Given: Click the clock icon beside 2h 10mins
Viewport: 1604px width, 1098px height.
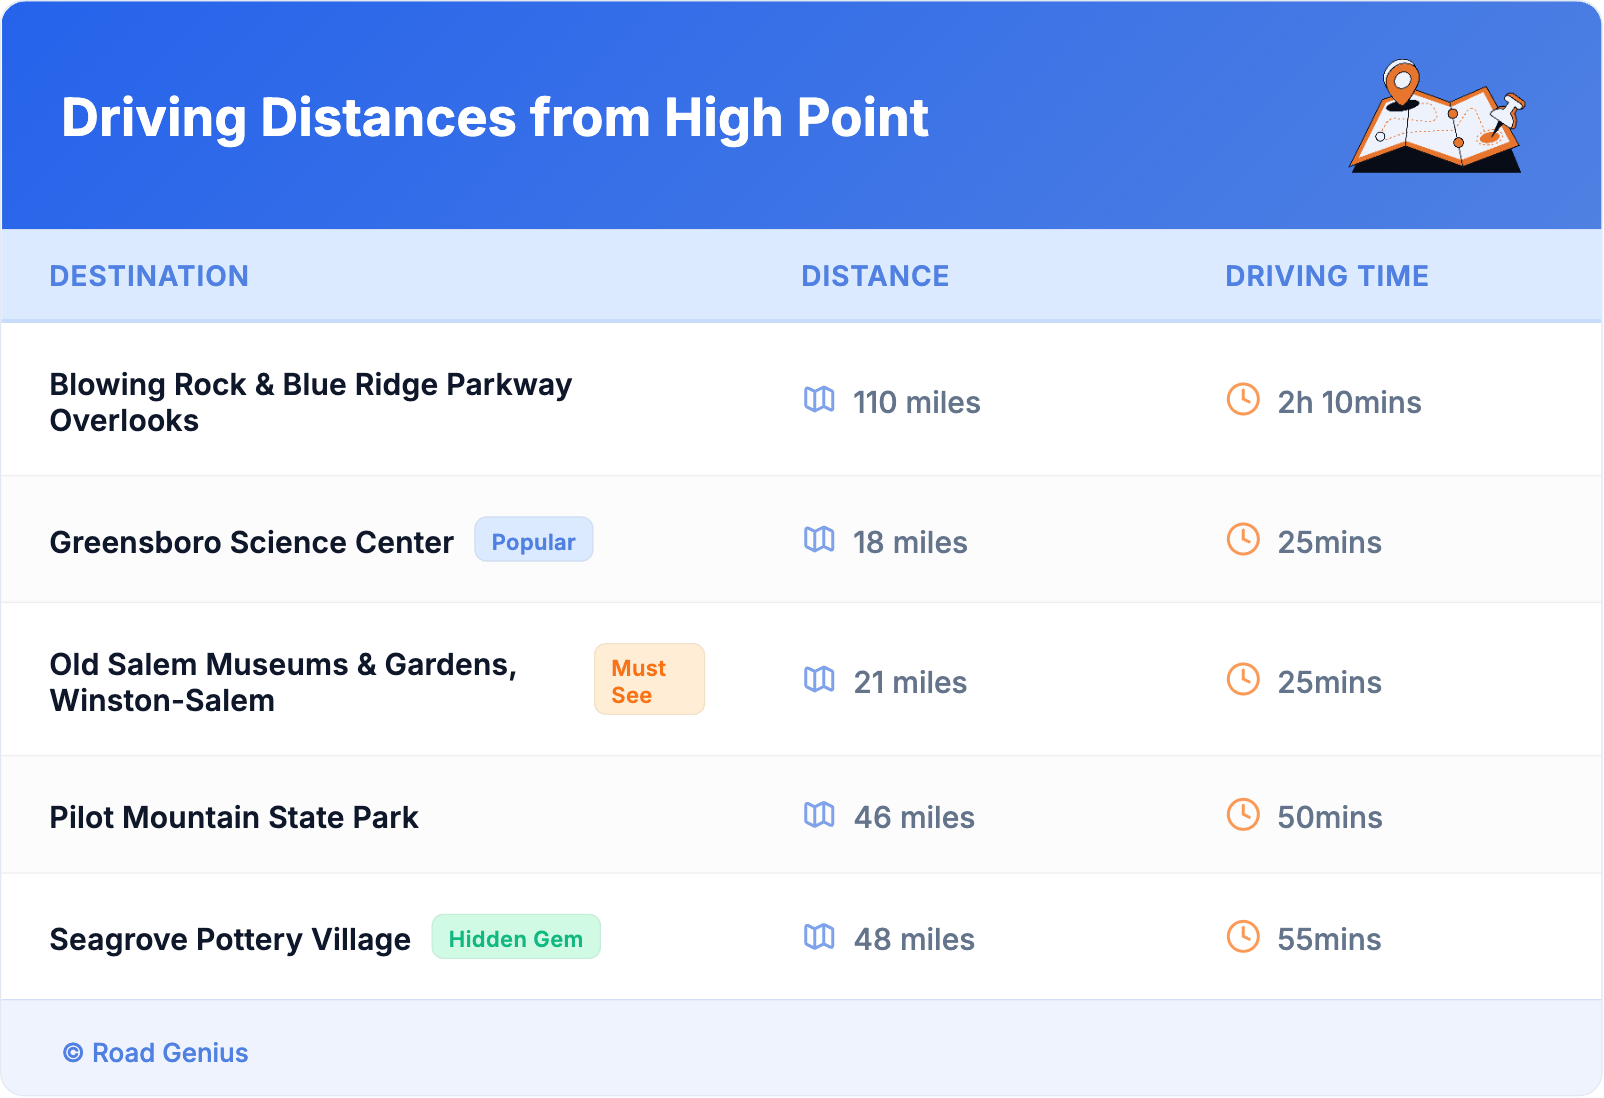Looking at the screenshot, I should pos(1243,400).
